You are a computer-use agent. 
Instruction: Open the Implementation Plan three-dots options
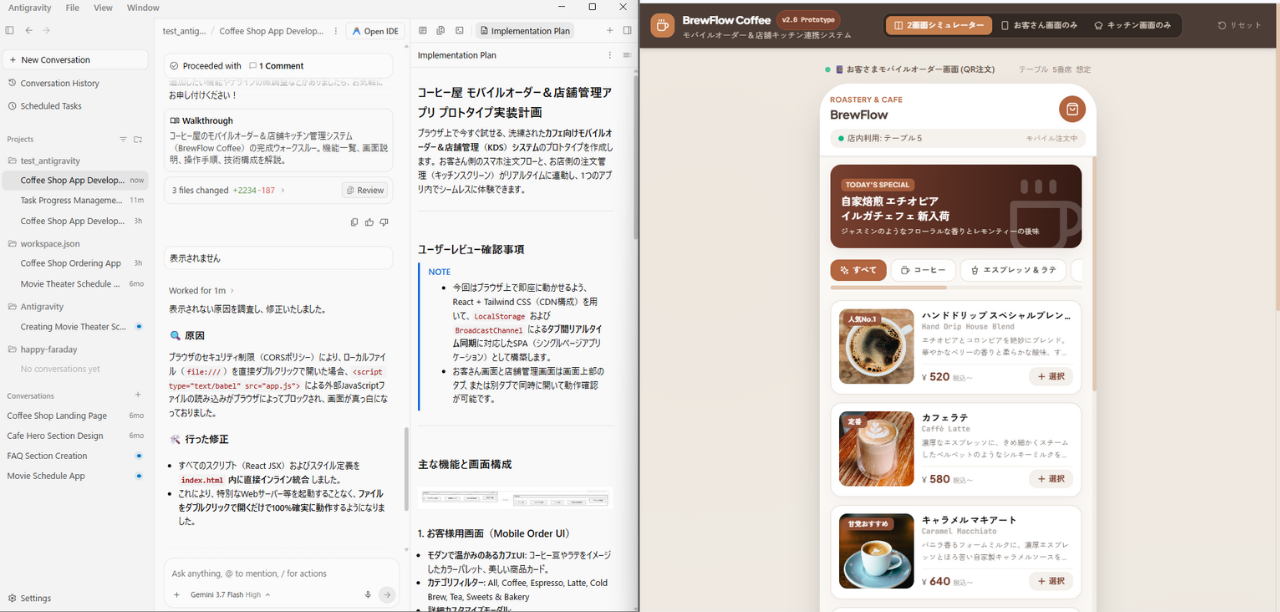click(609, 55)
